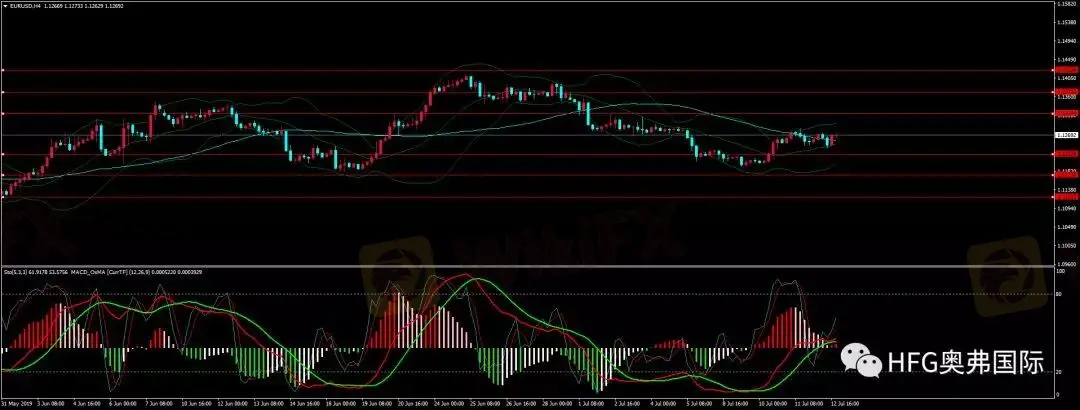Open the chart menu triangle beside EURUSD,H4

coord(6,4)
